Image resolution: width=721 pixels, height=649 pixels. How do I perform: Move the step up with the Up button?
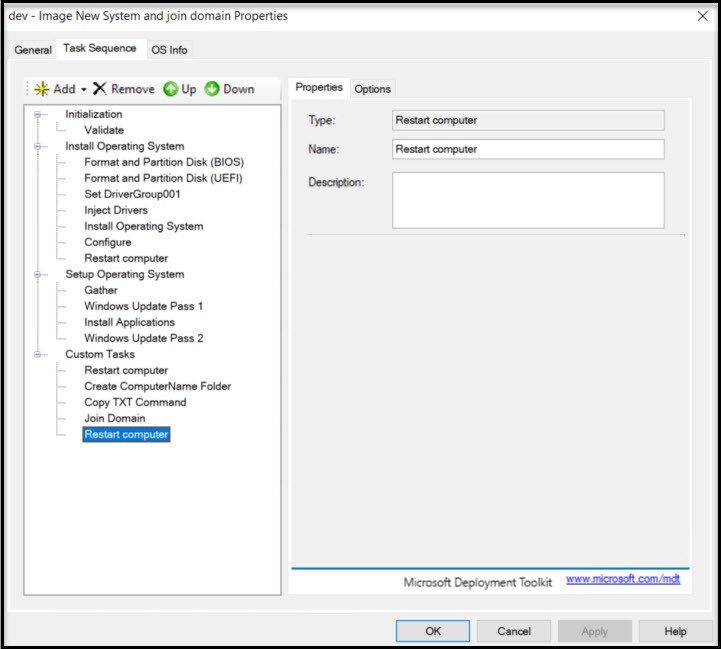click(180, 89)
